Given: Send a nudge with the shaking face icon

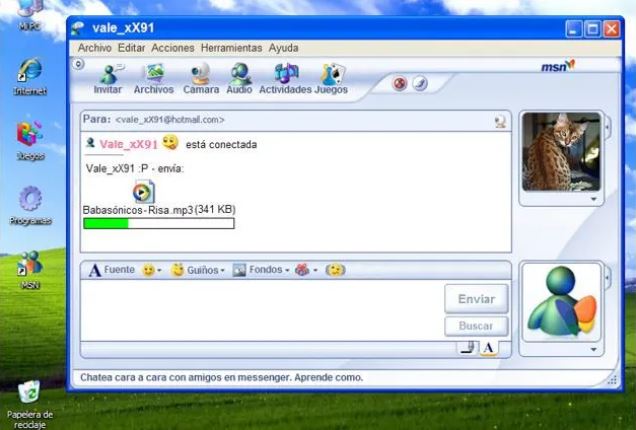Looking at the screenshot, I should point(335,270).
